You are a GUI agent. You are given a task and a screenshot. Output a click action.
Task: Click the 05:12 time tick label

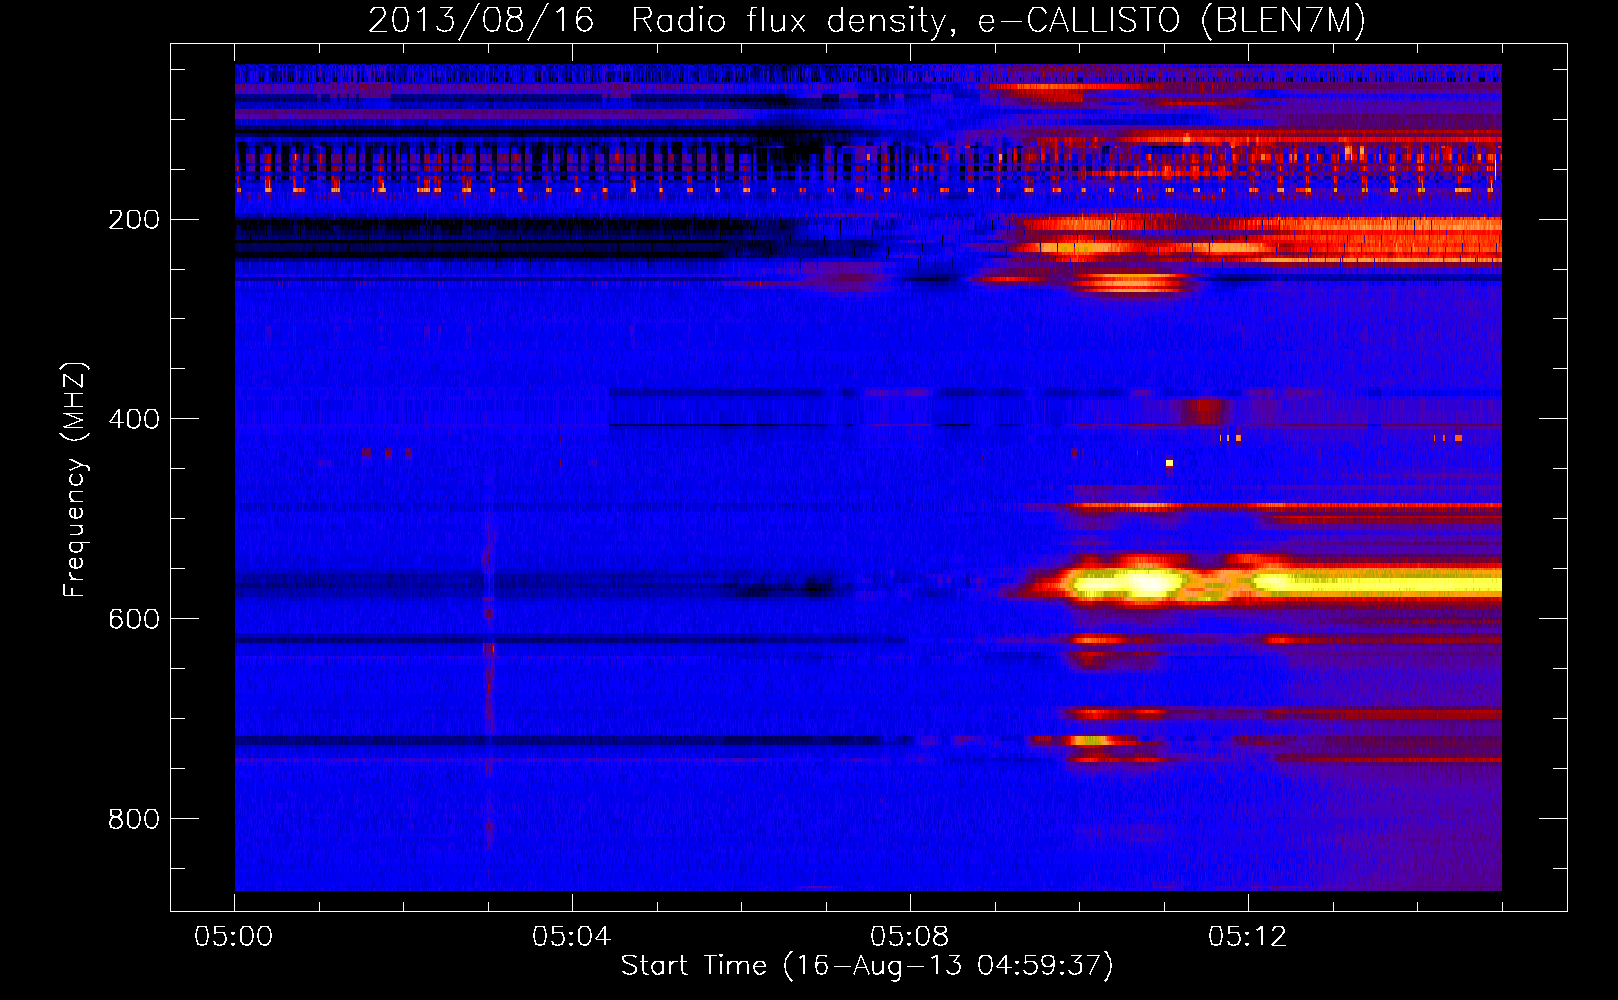click(x=1248, y=937)
